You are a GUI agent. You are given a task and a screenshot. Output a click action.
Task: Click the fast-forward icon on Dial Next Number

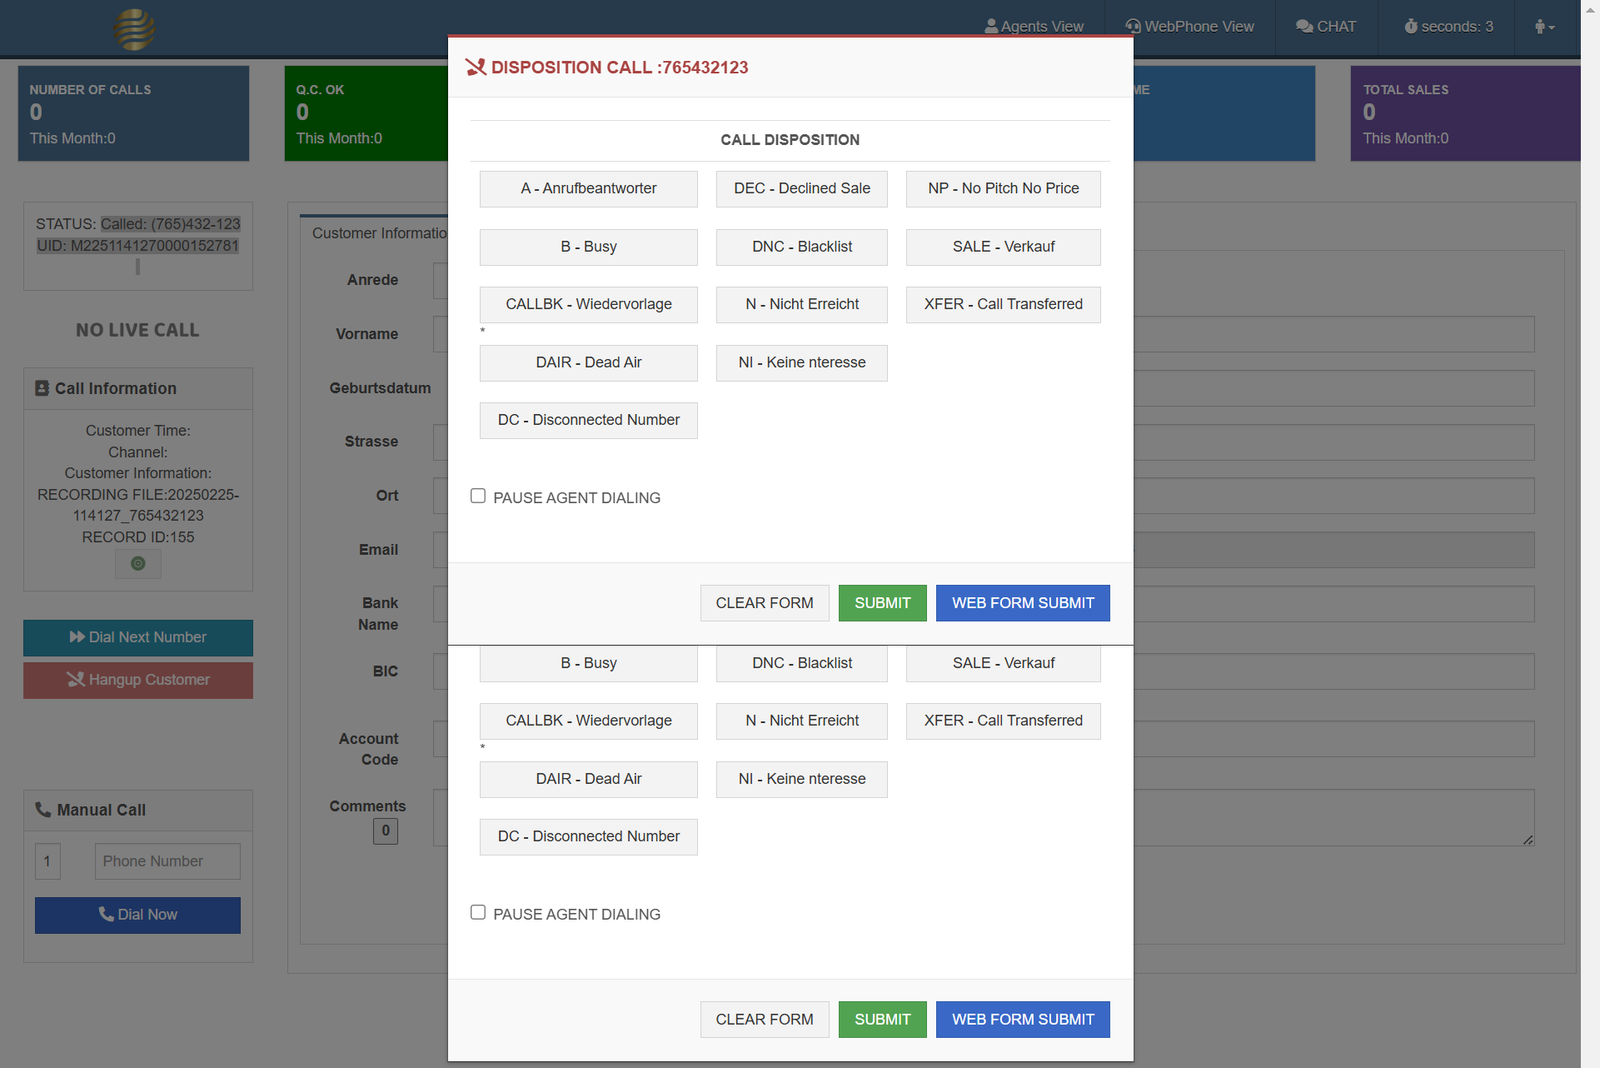77,637
